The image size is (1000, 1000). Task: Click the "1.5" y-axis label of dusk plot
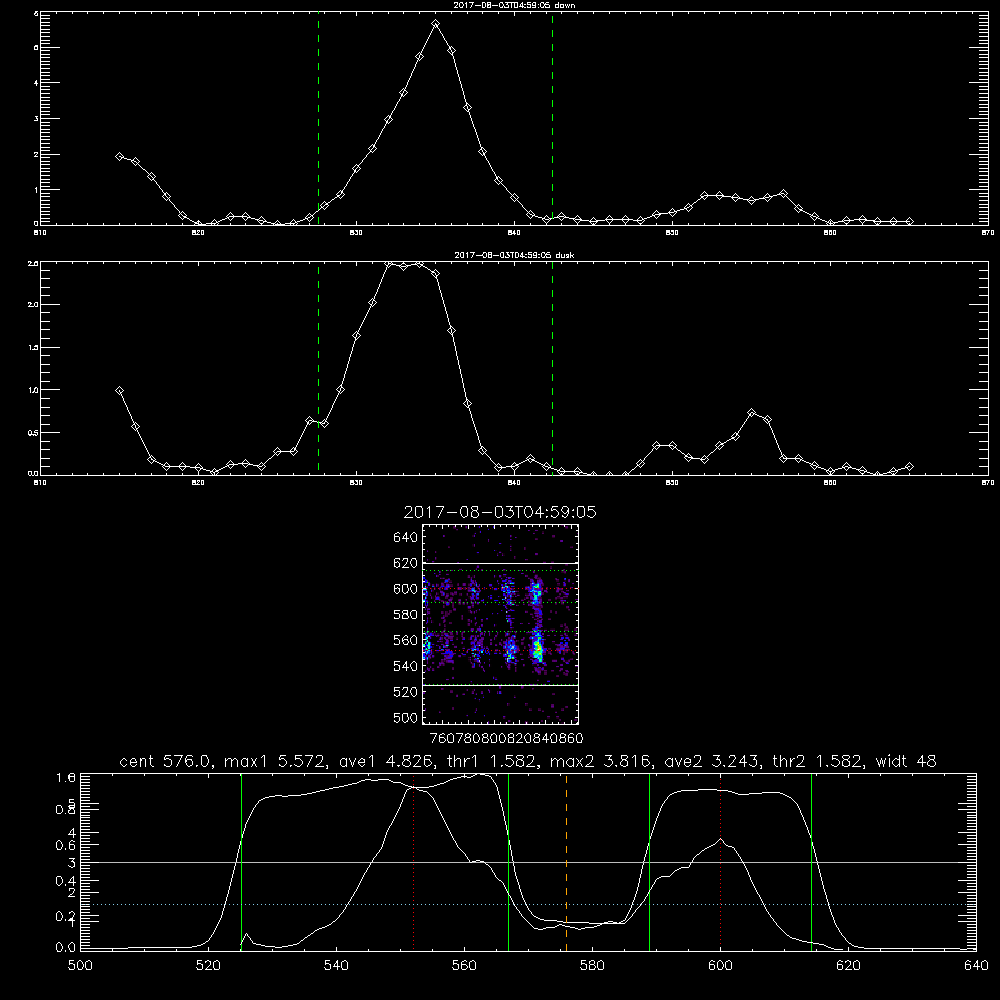tap(34, 348)
